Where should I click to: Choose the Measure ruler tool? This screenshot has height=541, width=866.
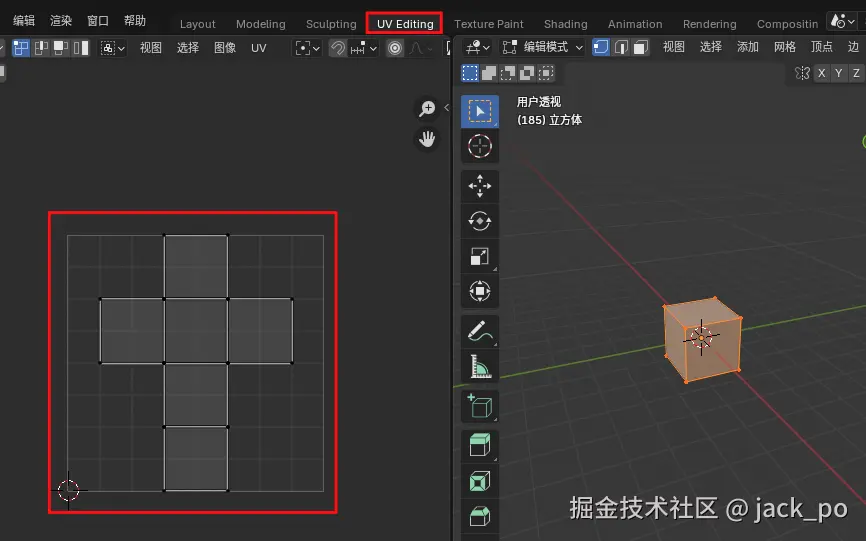479,366
